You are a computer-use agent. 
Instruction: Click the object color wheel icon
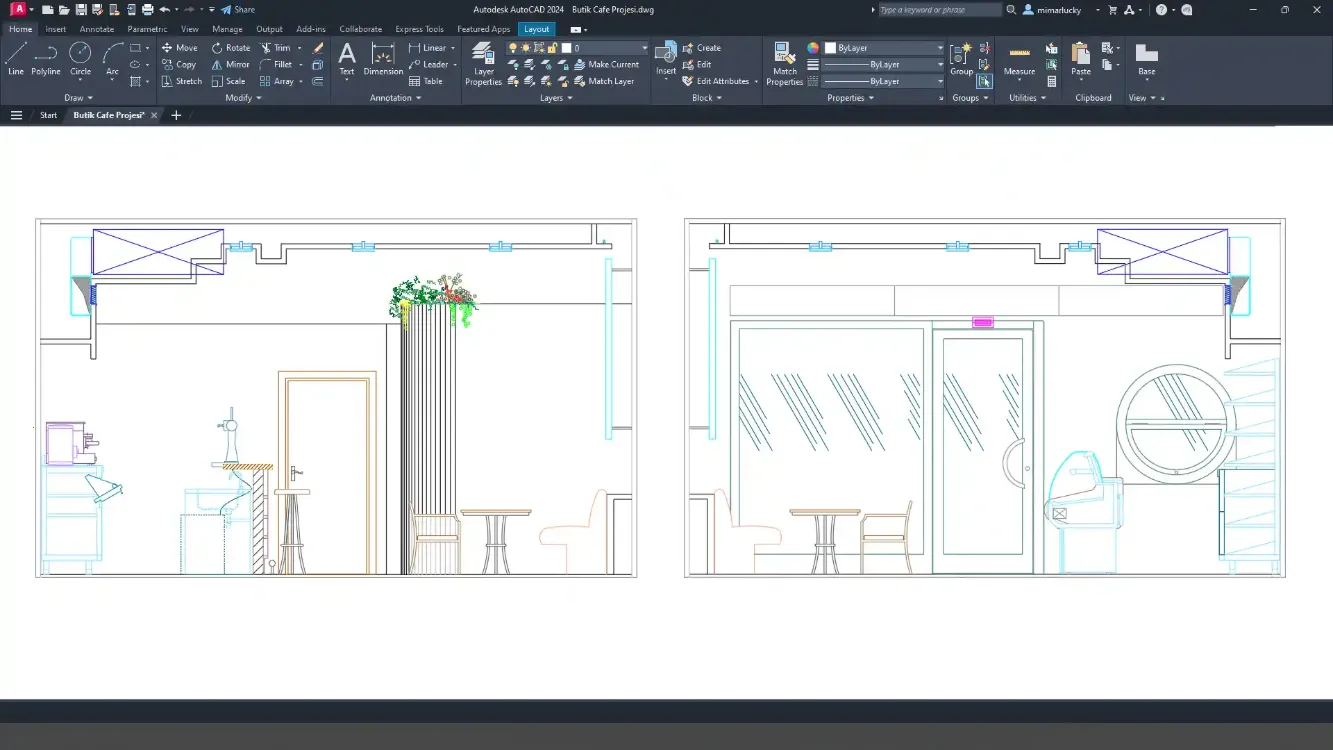pos(813,48)
